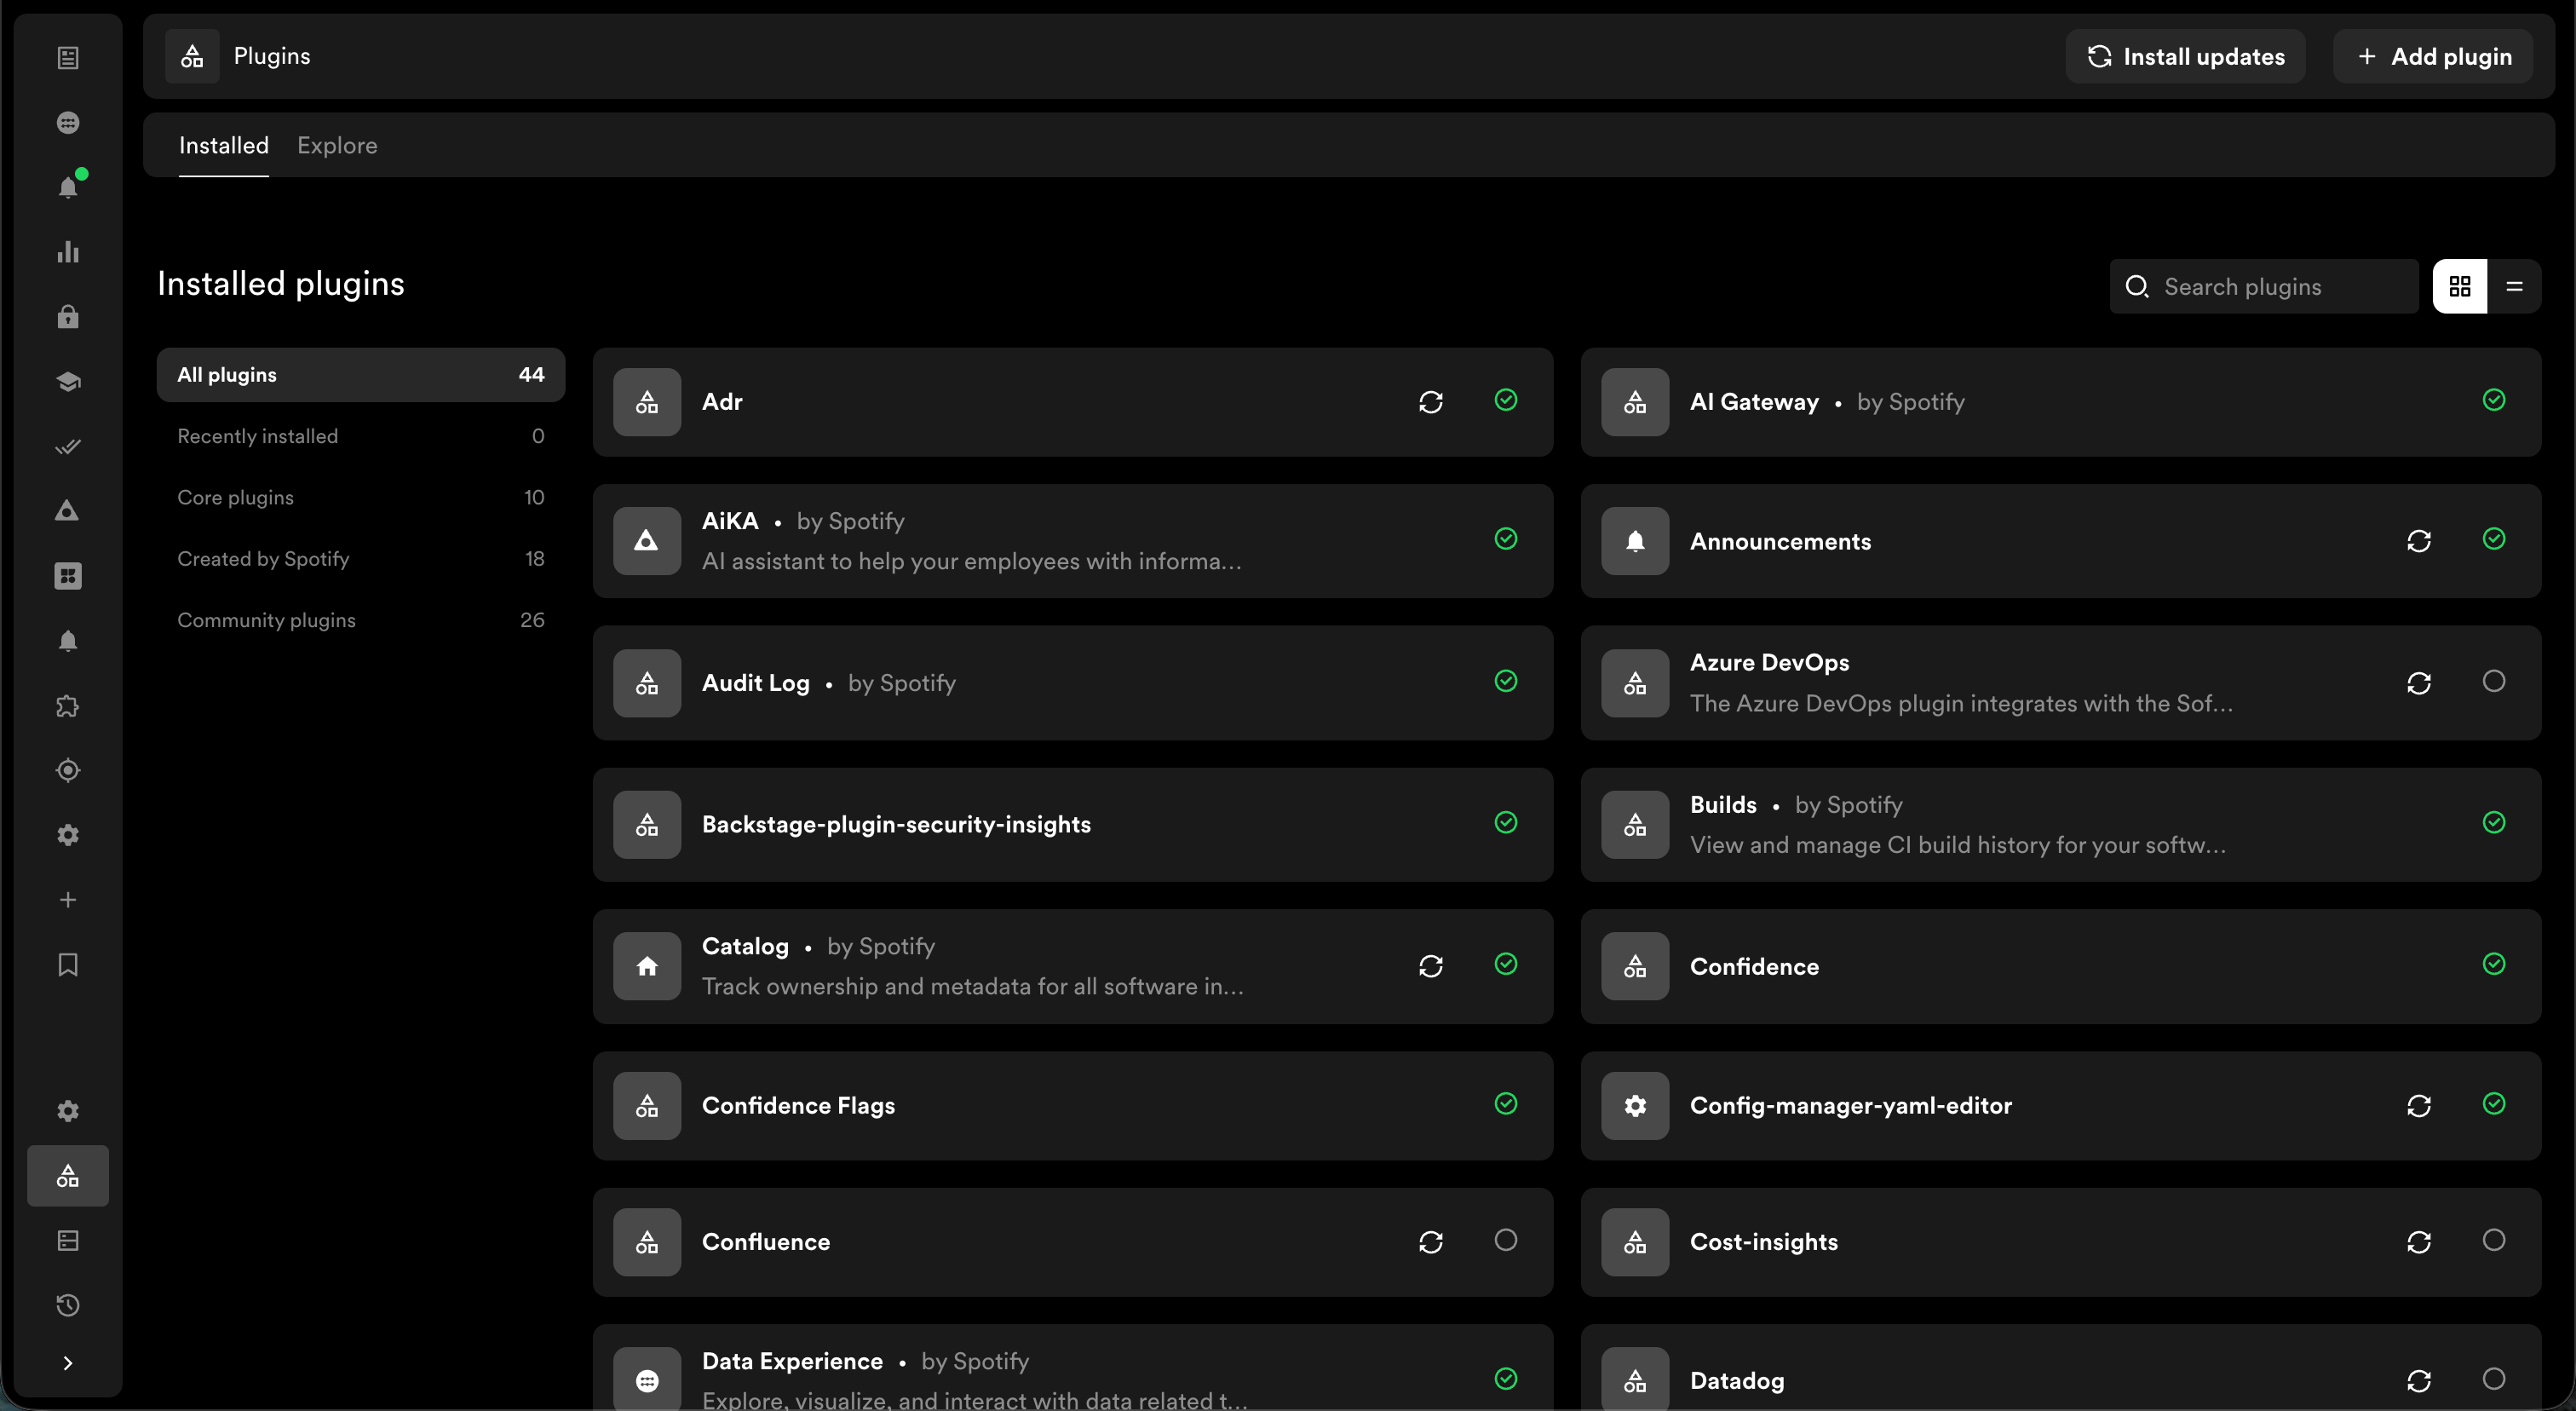Click the bar chart insights icon in sidebar
The width and height of the screenshot is (2576, 1411).
[x=68, y=252]
